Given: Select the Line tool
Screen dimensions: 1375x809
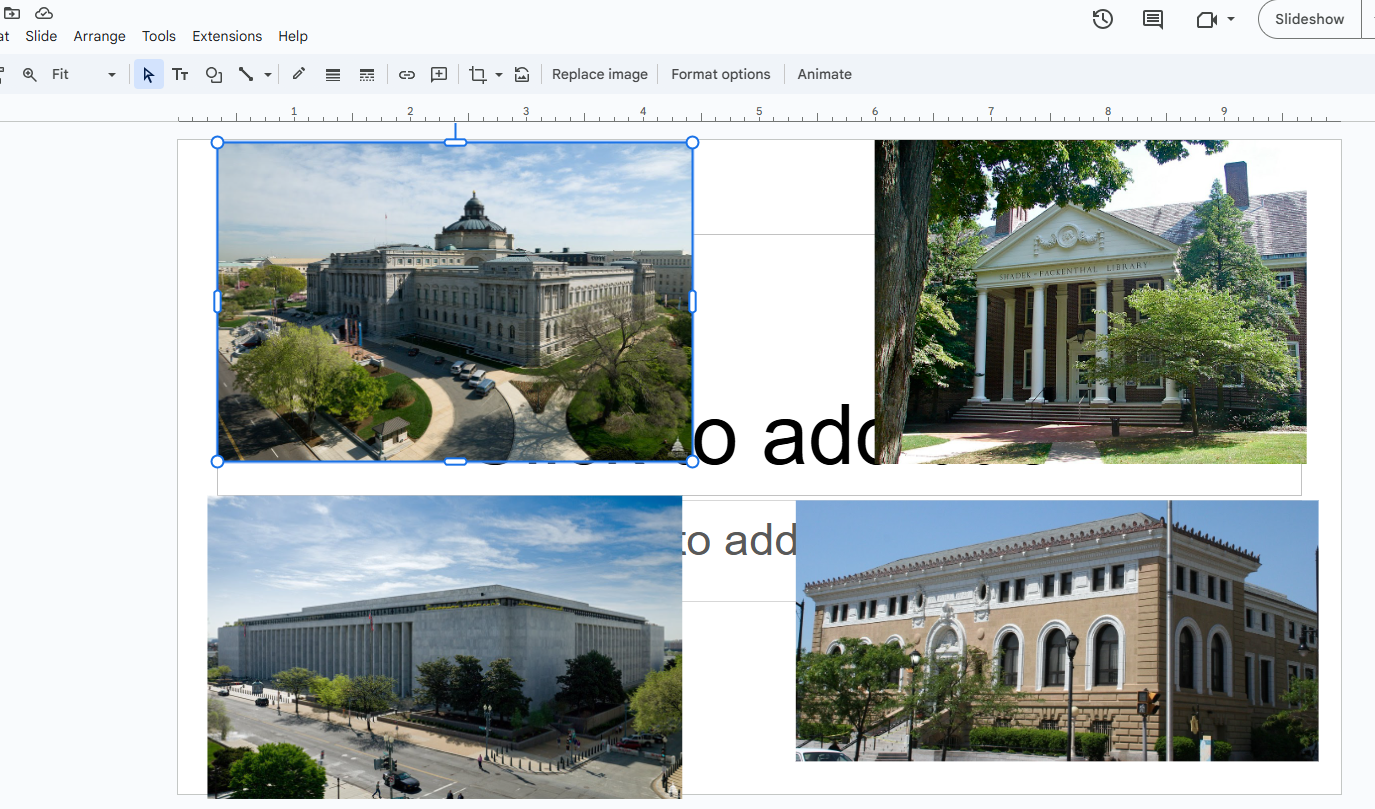Looking at the screenshot, I should [x=247, y=74].
